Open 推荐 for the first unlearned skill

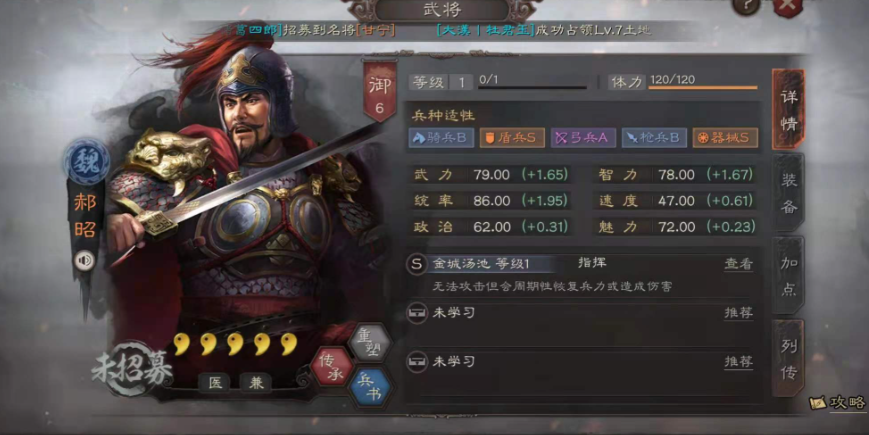(x=739, y=313)
